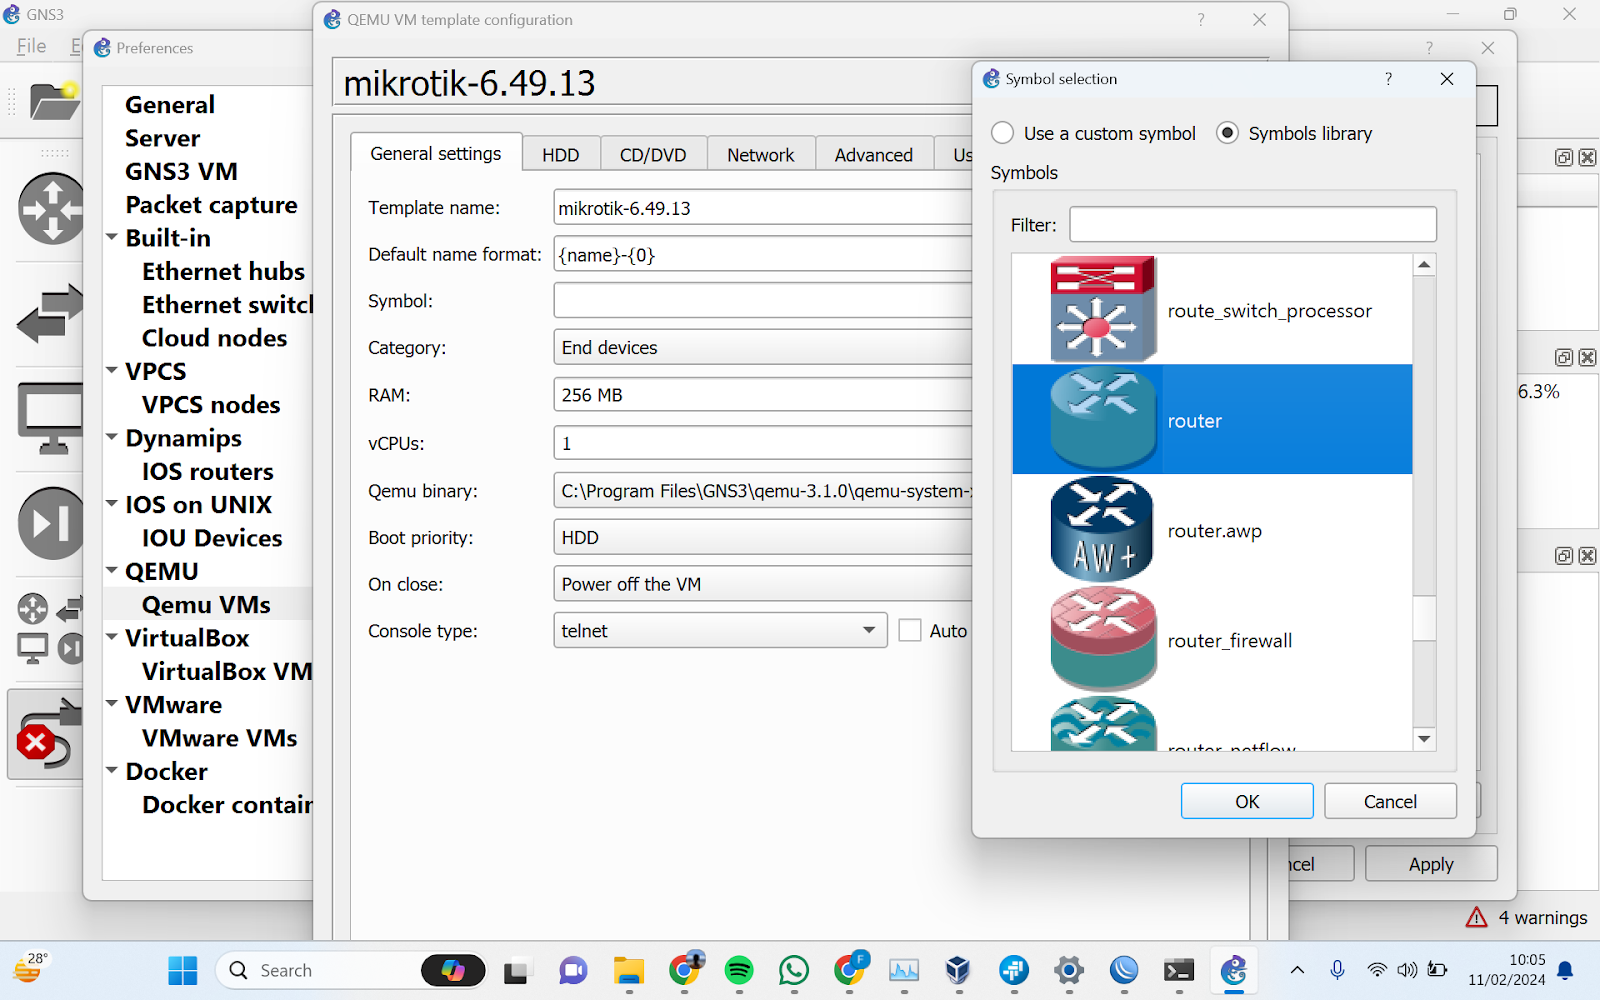Cancel the Symbol selection dialog
The image size is (1600, 1000).
pos(1390,801)
